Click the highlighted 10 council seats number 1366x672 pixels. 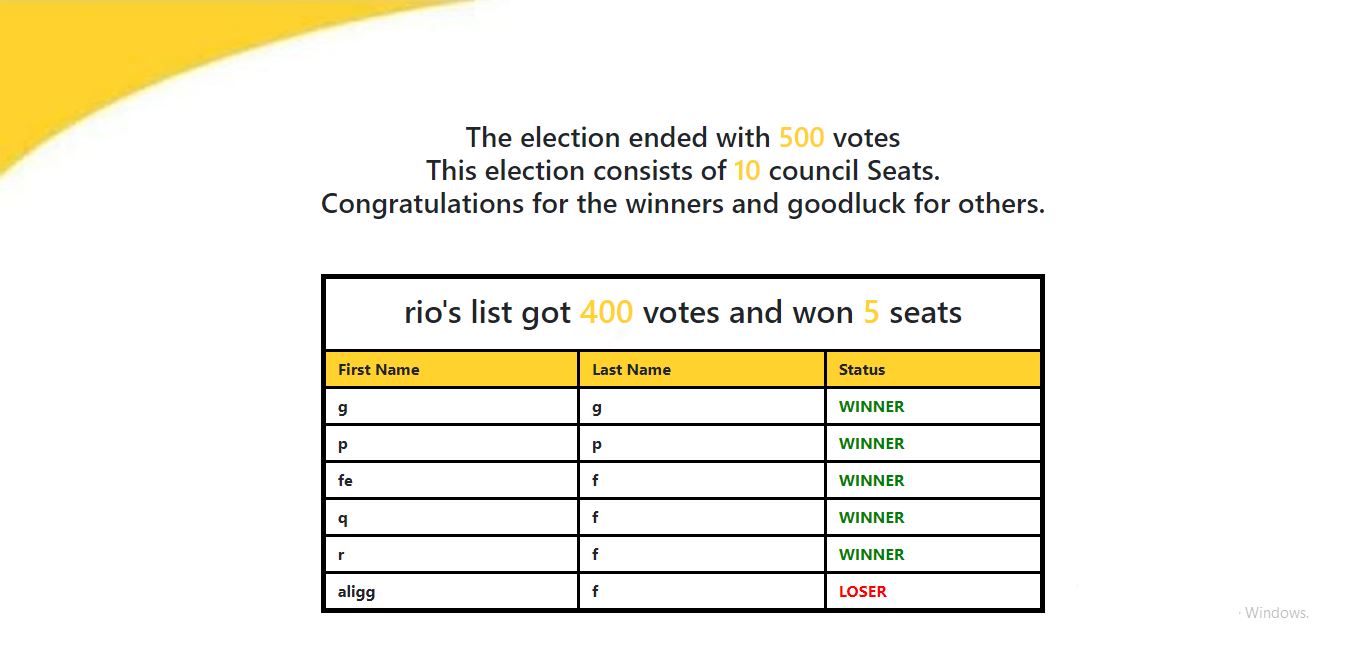pos(746,170)
